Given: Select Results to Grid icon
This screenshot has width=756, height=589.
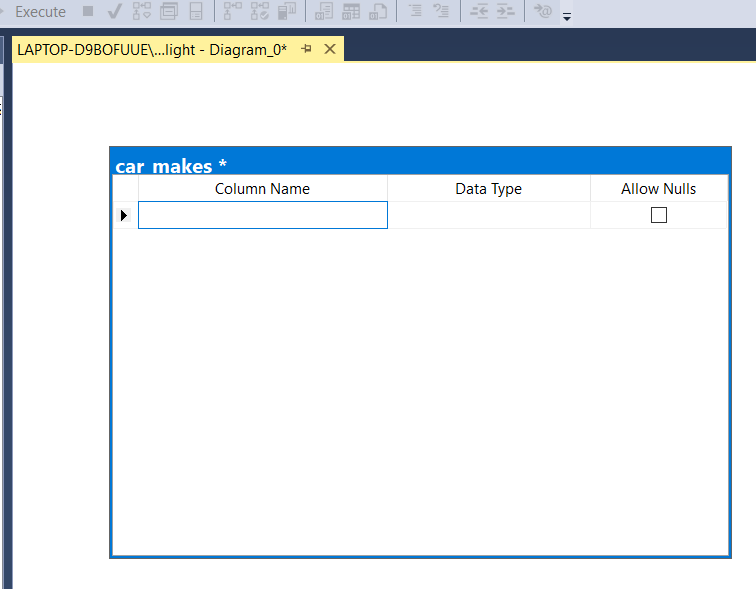Looking at the screenshot, I should [x=351, y=12].
